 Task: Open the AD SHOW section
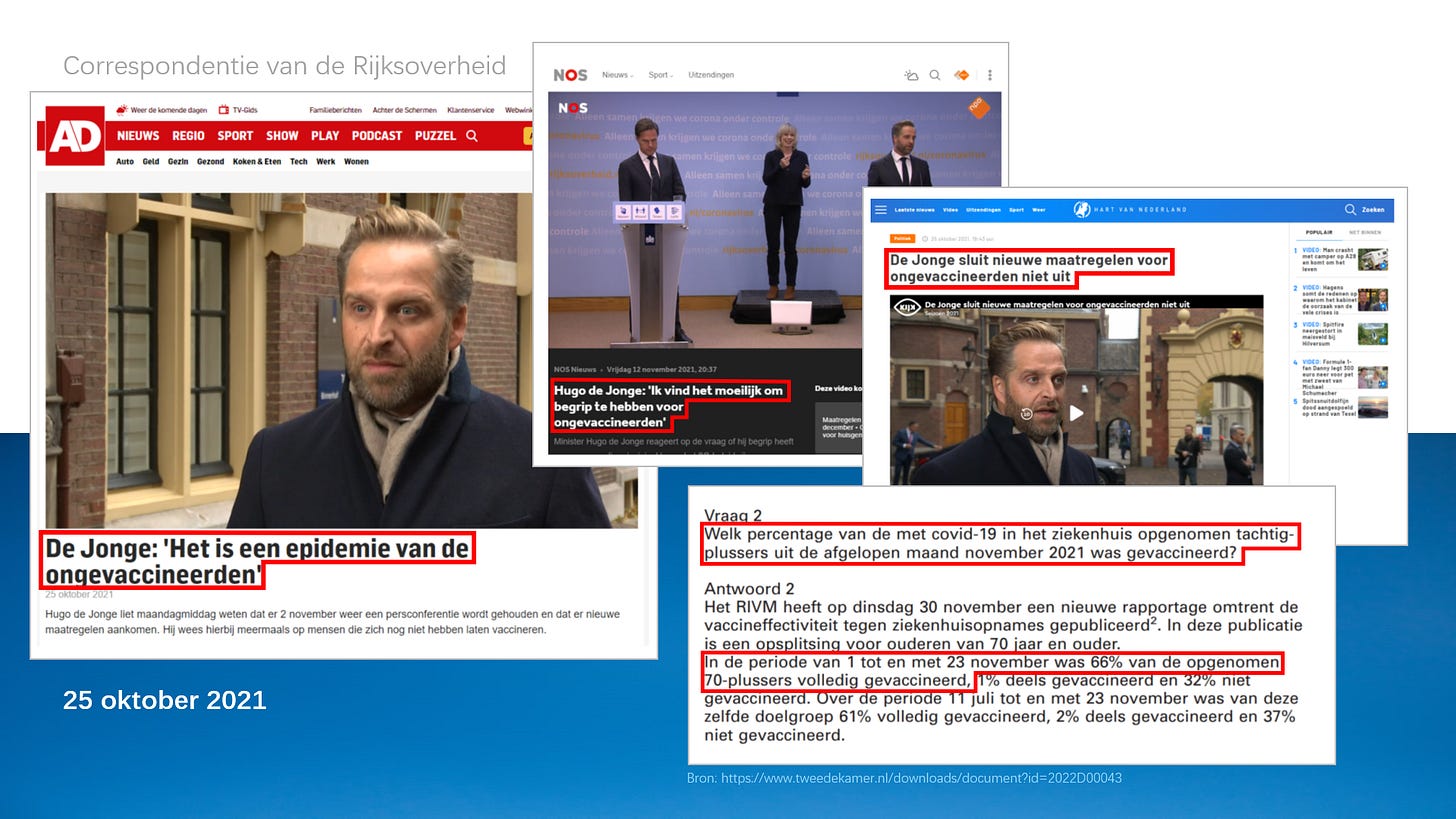[x=282, y=136]
